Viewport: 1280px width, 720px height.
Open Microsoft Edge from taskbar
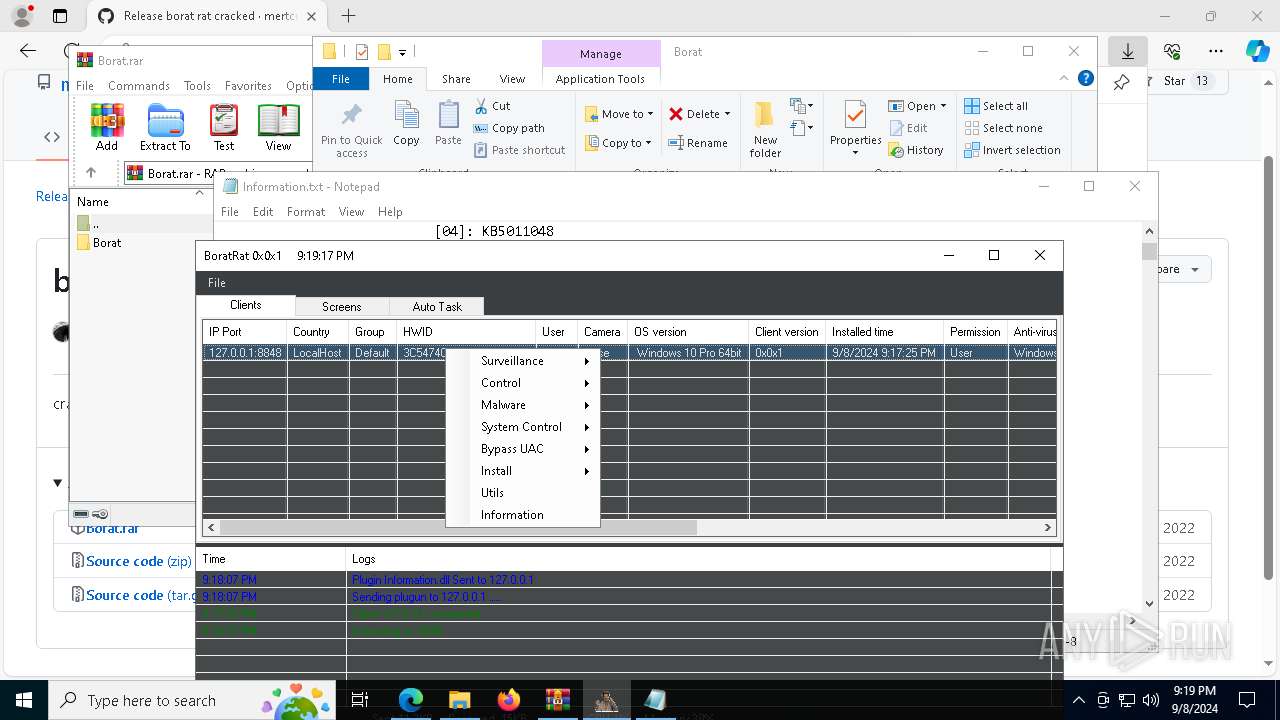411,700
